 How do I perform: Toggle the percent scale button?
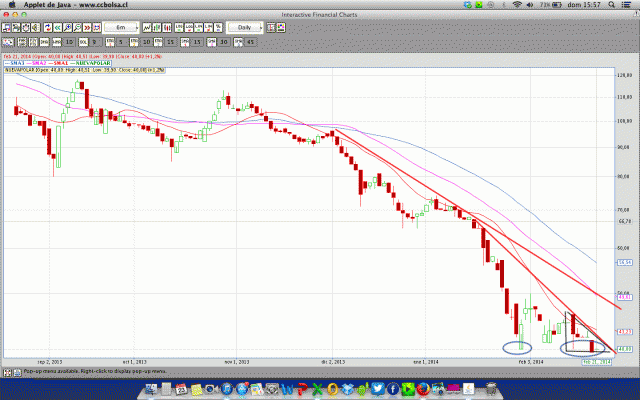point(218,27)
